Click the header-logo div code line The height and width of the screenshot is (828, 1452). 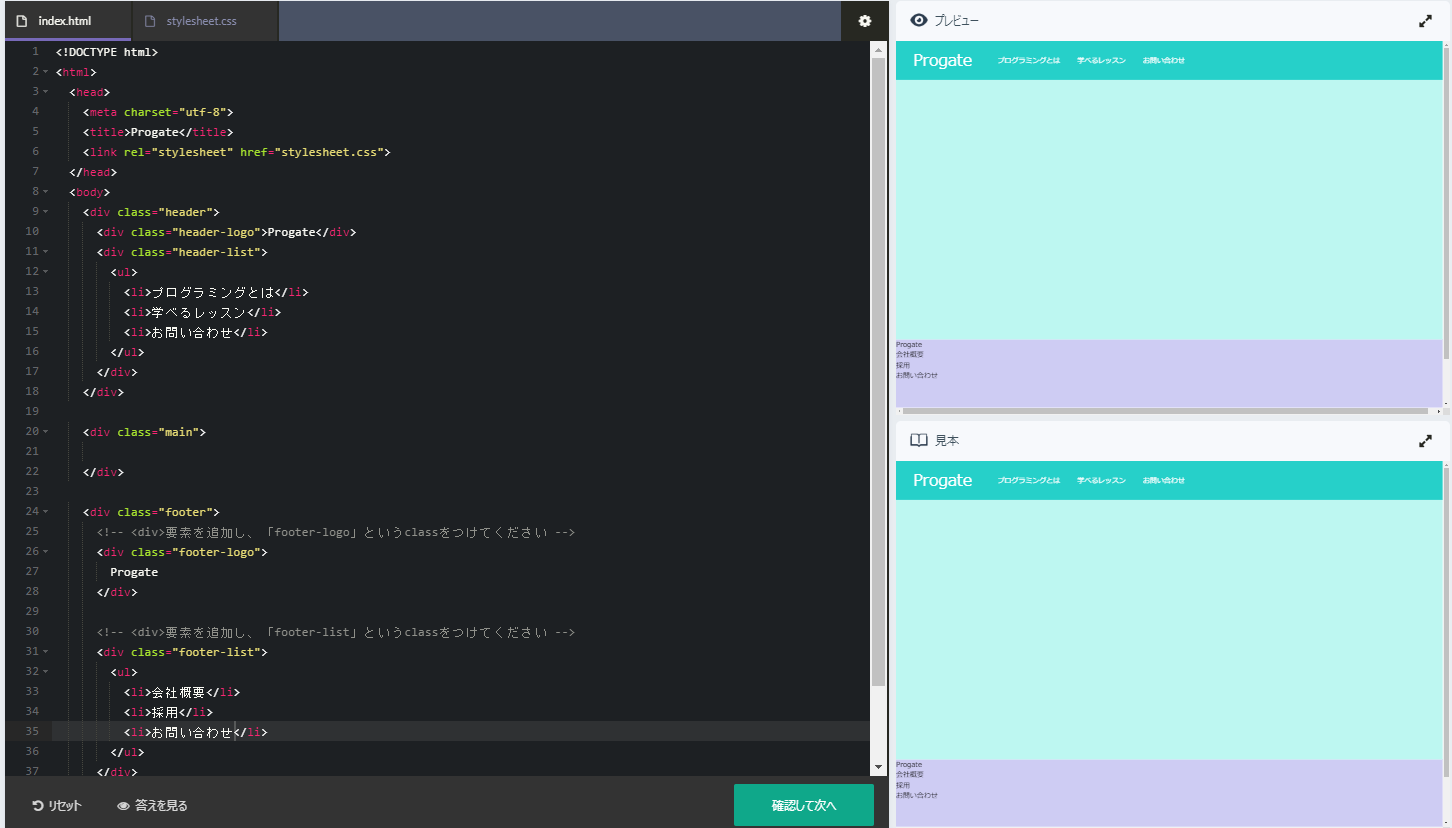click(226, 232)
